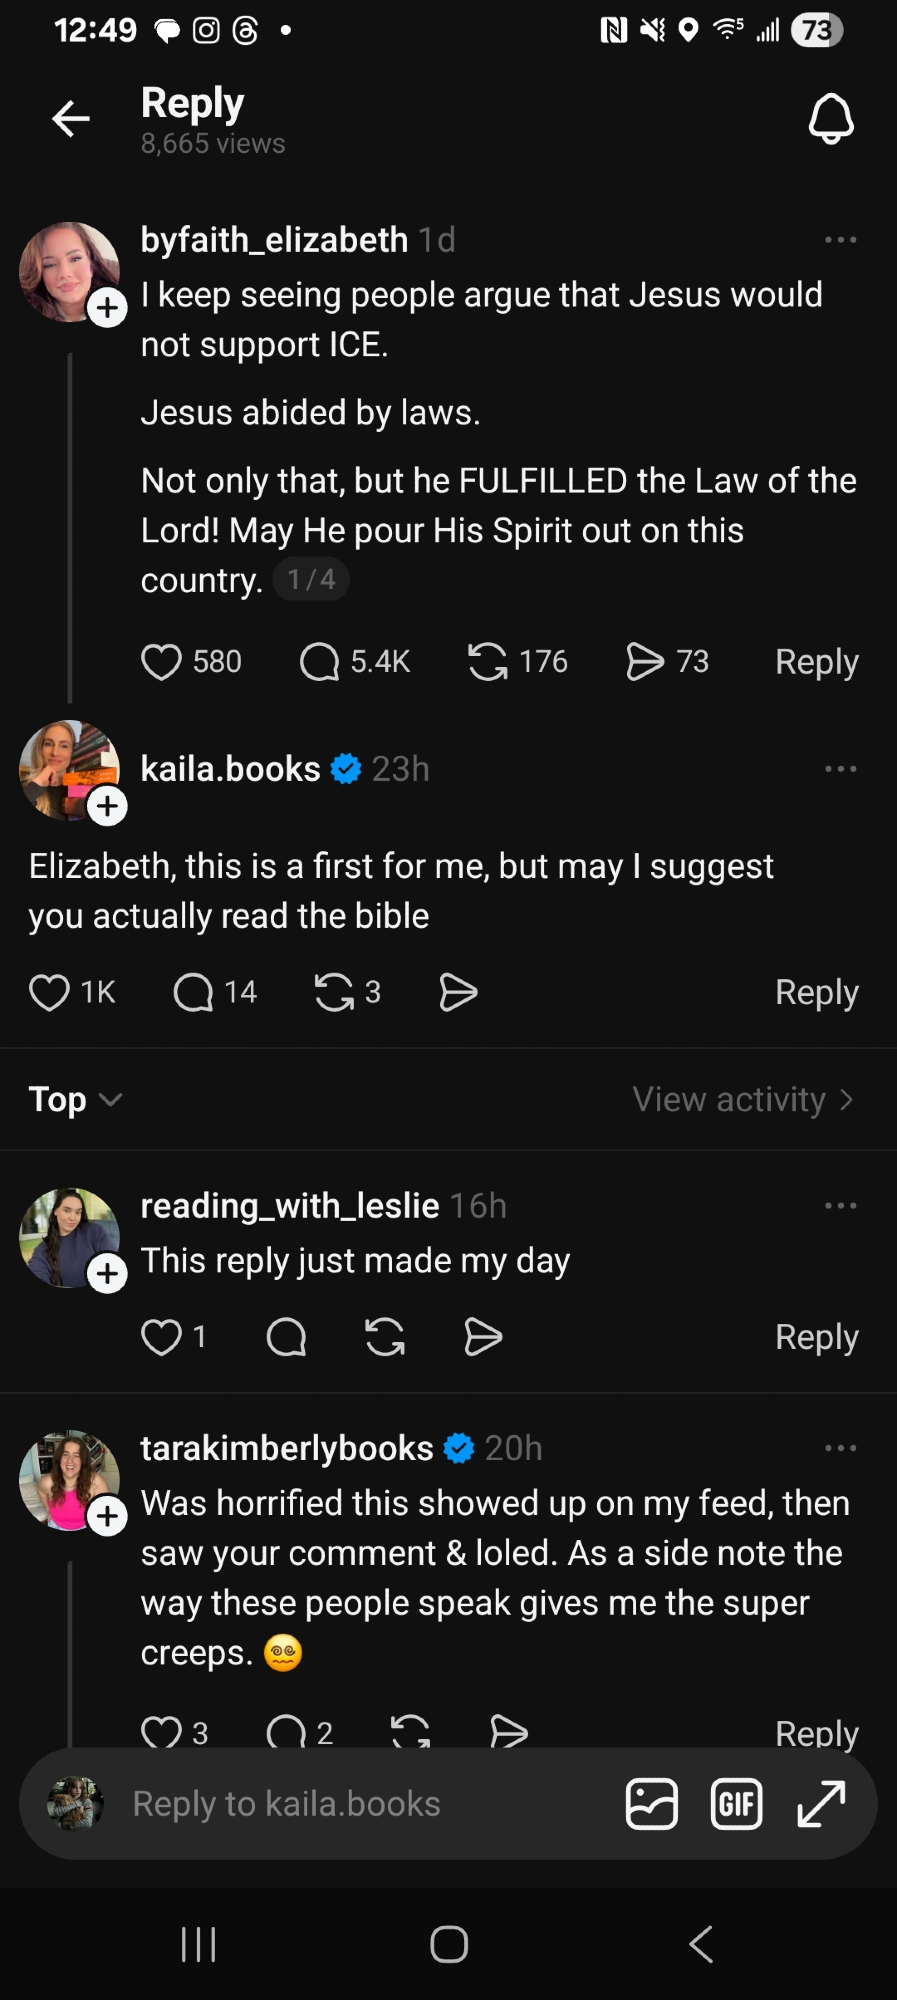Open the GIF picker
897x2000 pixels.
[736, 1804]
